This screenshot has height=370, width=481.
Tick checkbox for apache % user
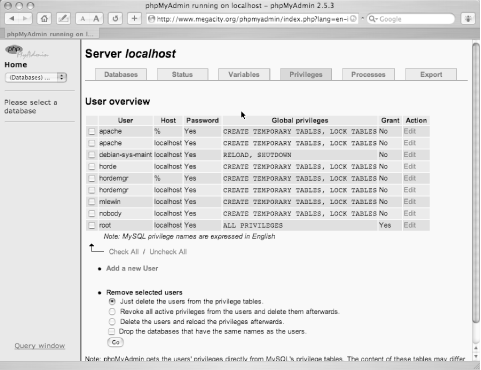(92, 132)
